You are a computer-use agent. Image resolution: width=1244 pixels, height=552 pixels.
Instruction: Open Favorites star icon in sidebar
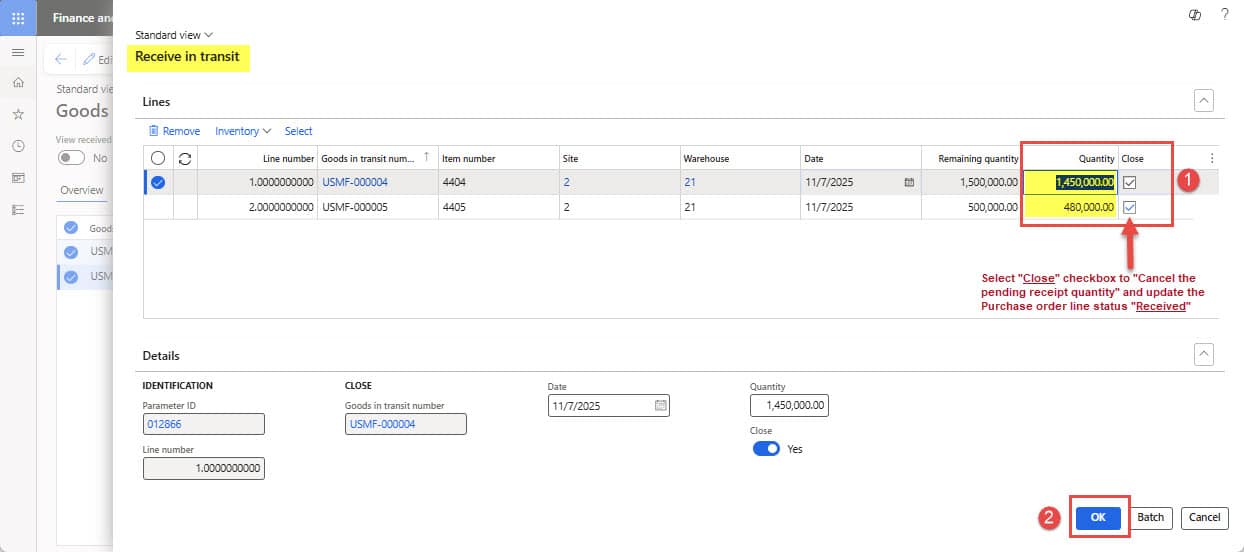point(18,114)
